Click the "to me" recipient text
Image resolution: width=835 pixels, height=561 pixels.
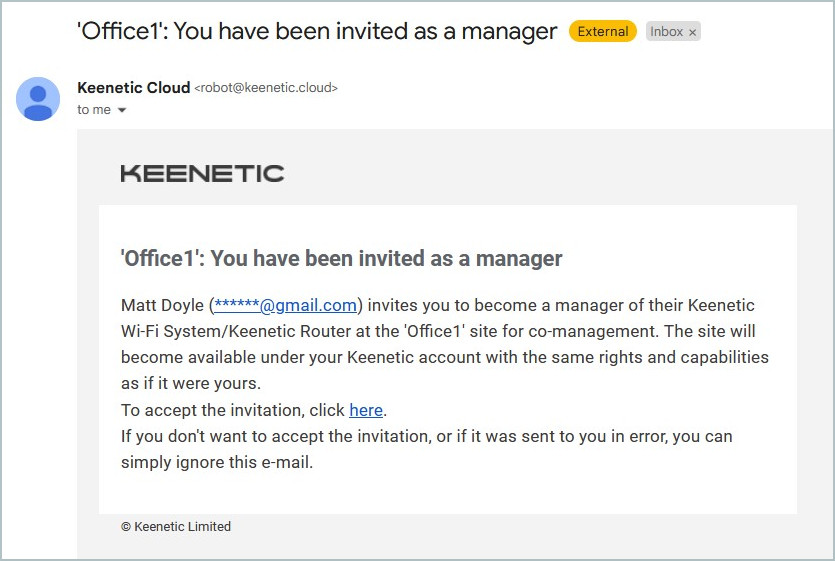coord(94,110)
